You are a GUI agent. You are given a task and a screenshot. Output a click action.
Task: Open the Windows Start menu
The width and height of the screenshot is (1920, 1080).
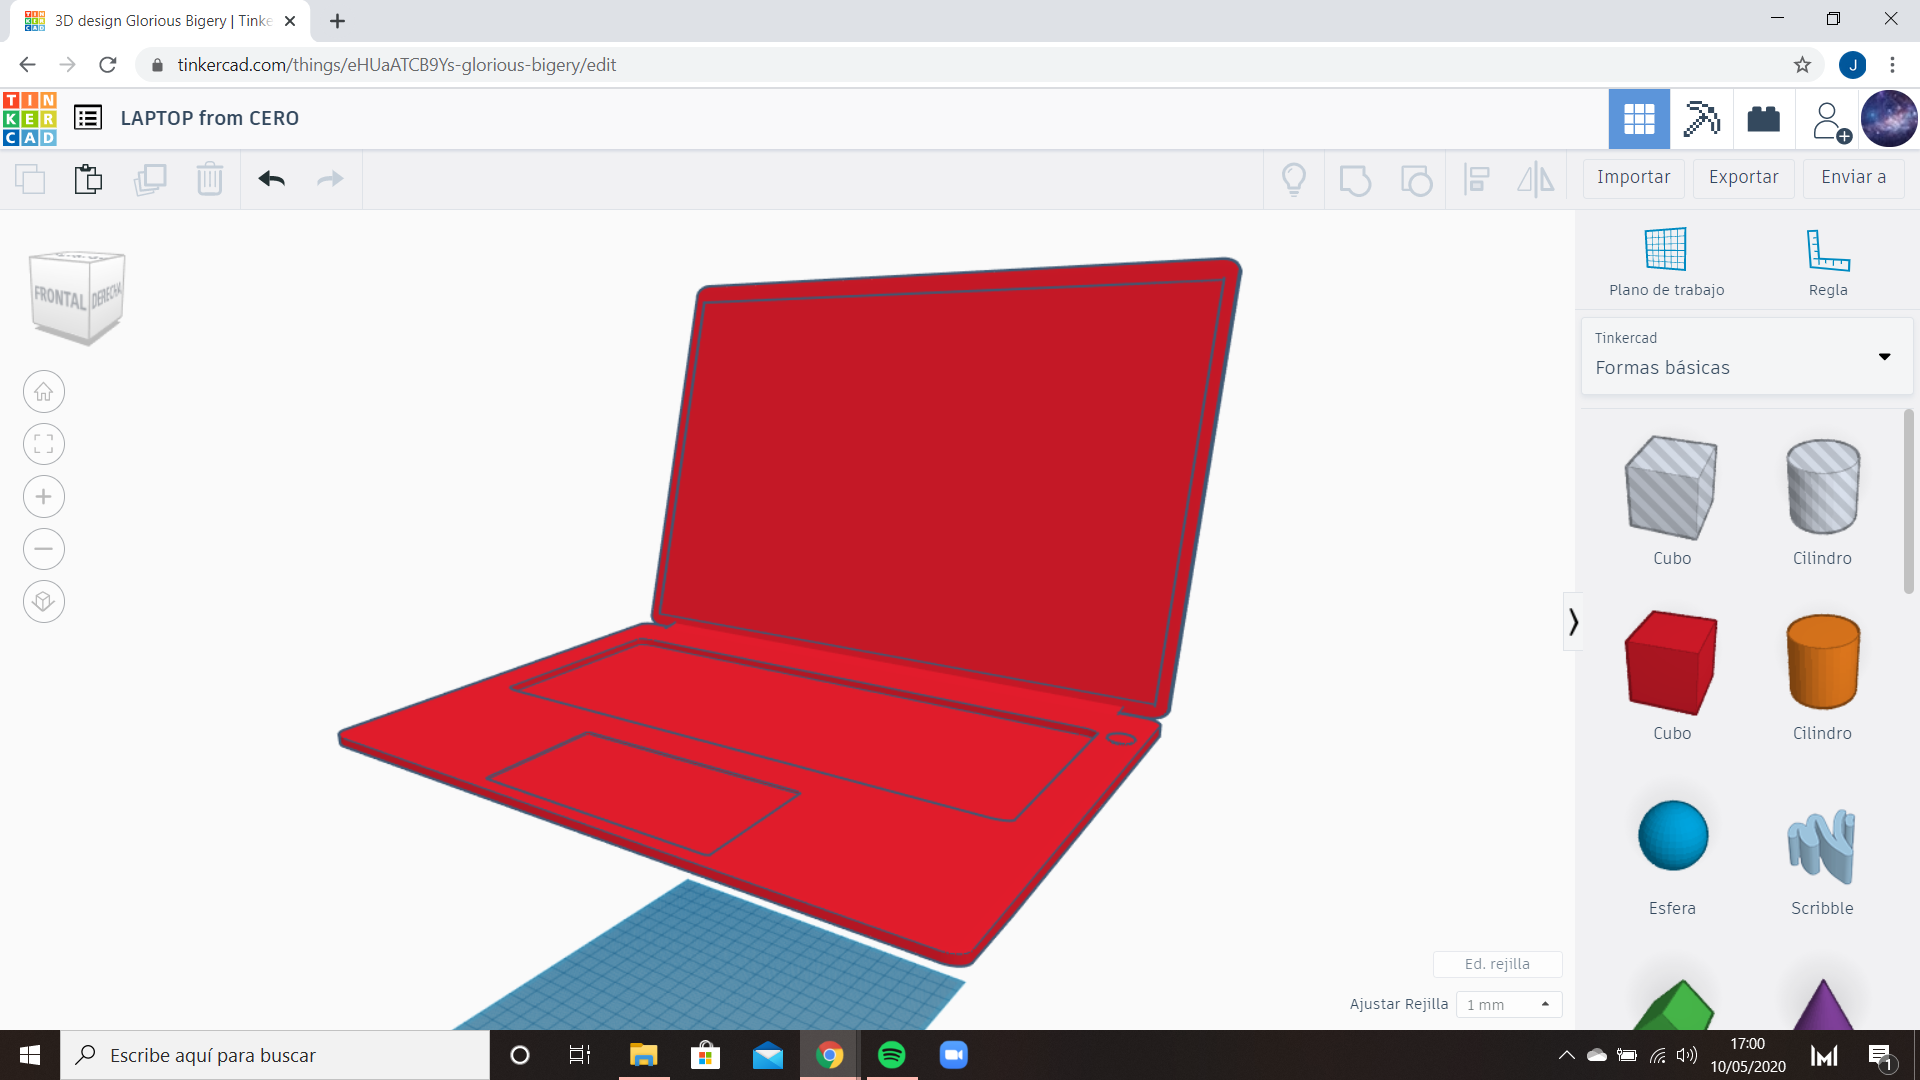(x=30, y=1055)
